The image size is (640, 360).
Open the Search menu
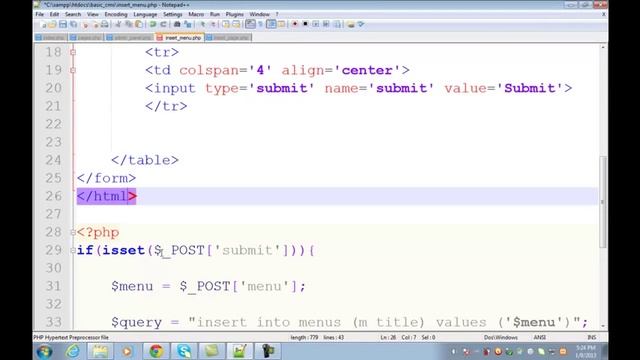pos(73,14)
